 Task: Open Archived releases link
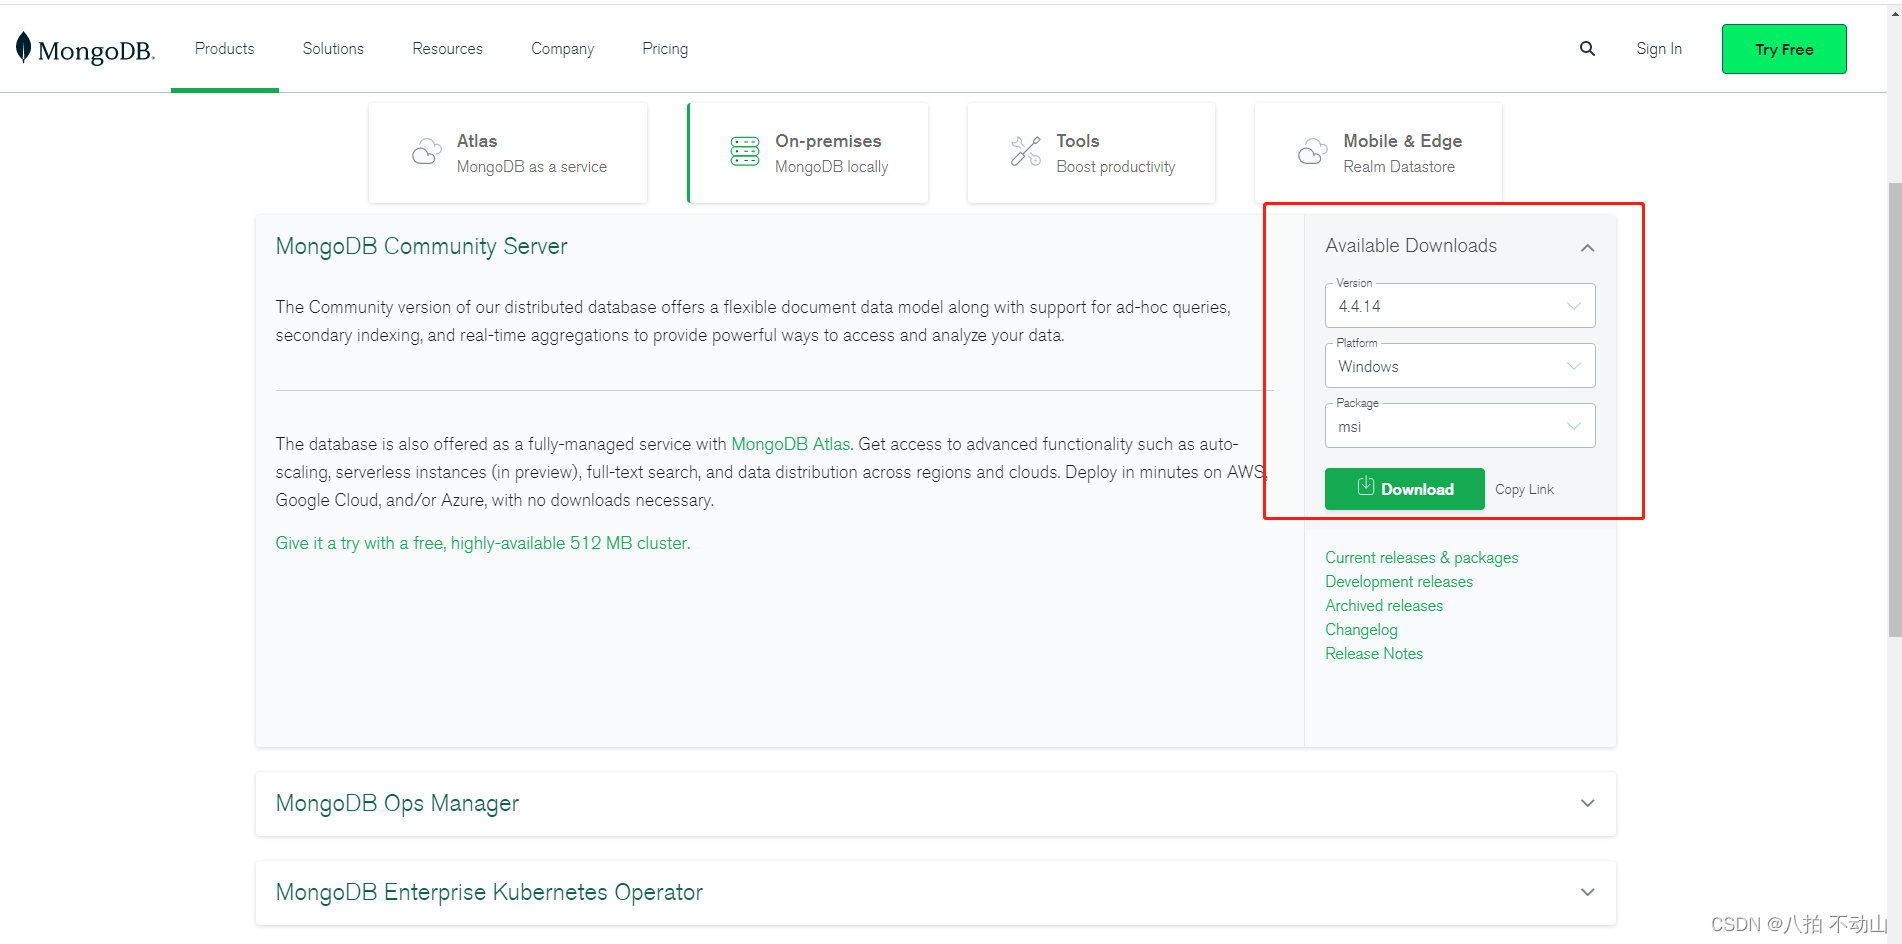click(1384, 606)
